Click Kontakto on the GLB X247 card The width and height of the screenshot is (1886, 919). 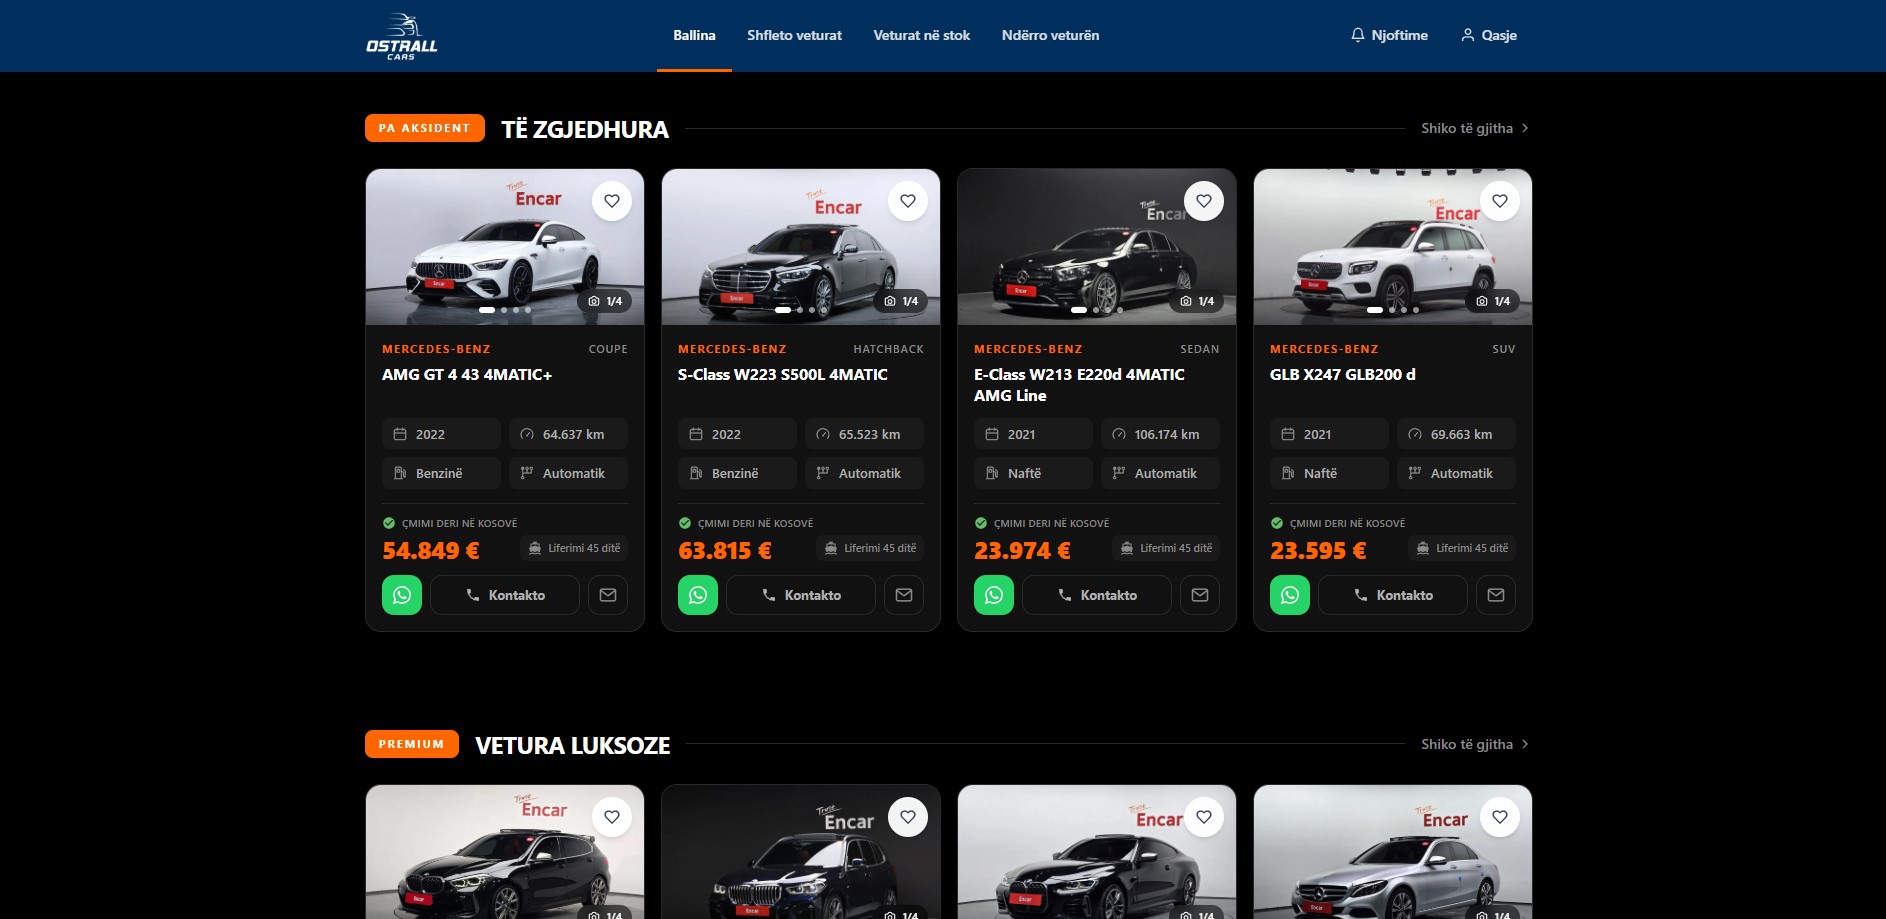(x=1393, y=595)
